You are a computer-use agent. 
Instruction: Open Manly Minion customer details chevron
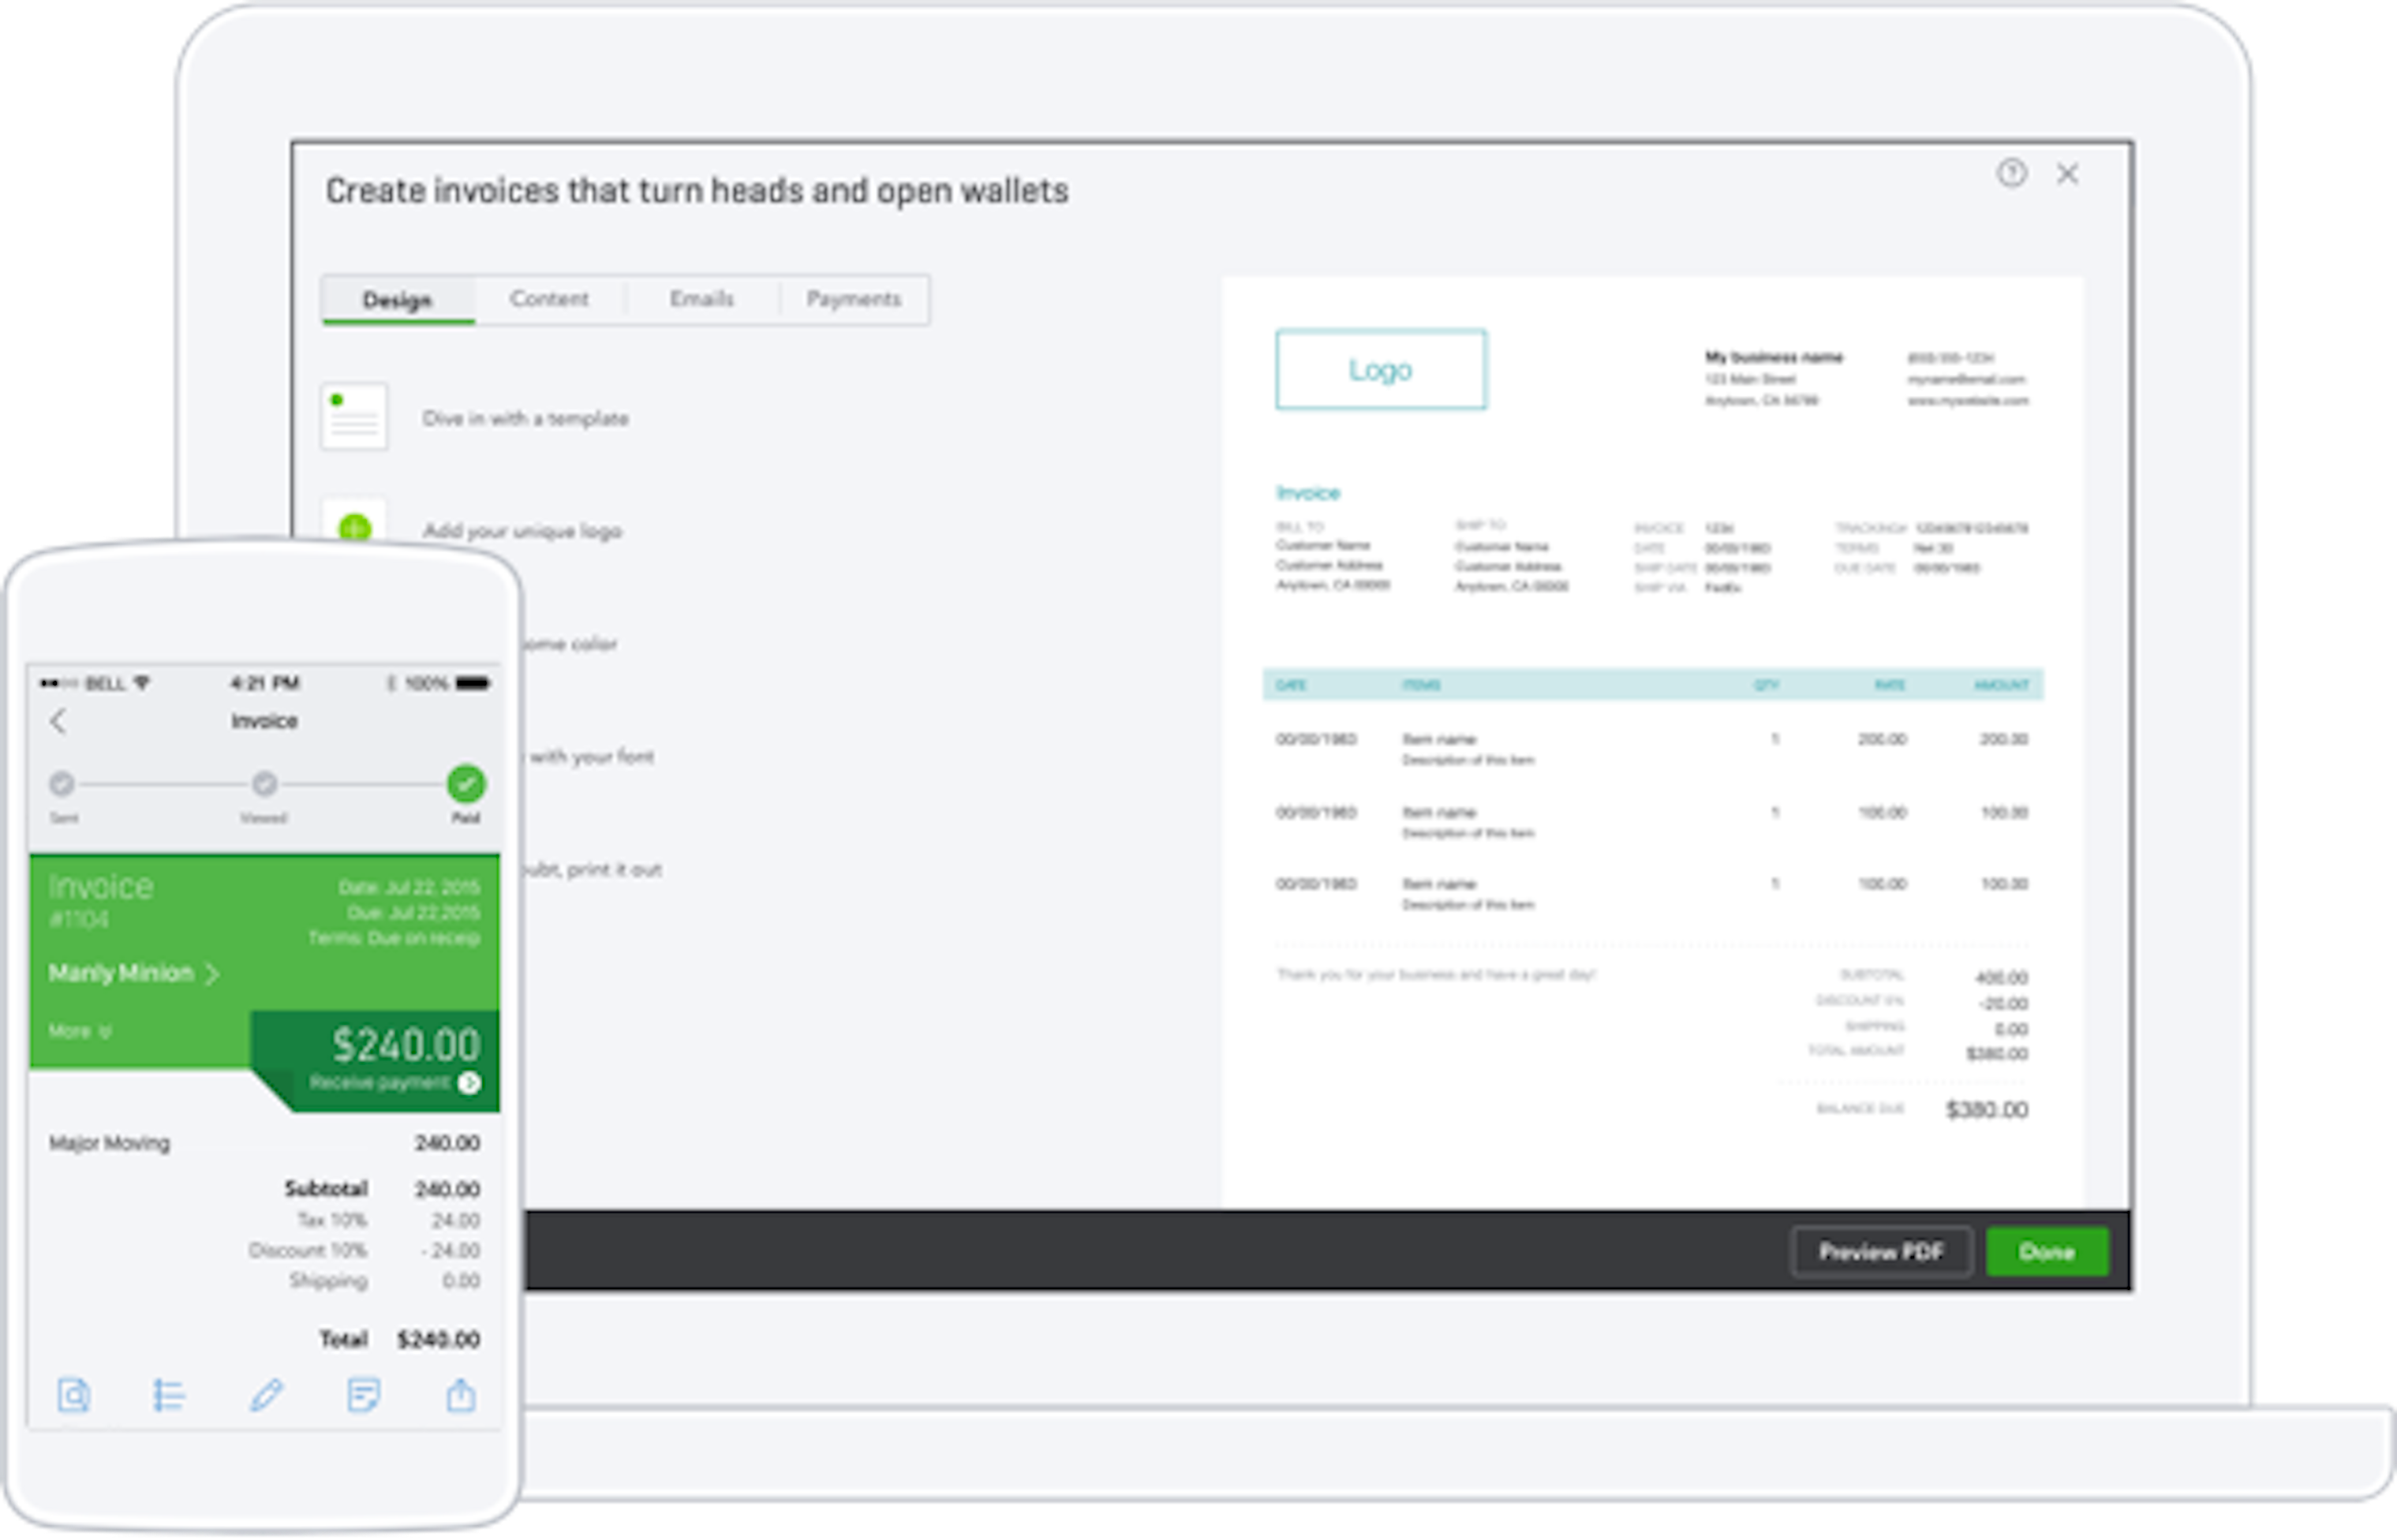(212, 974)
